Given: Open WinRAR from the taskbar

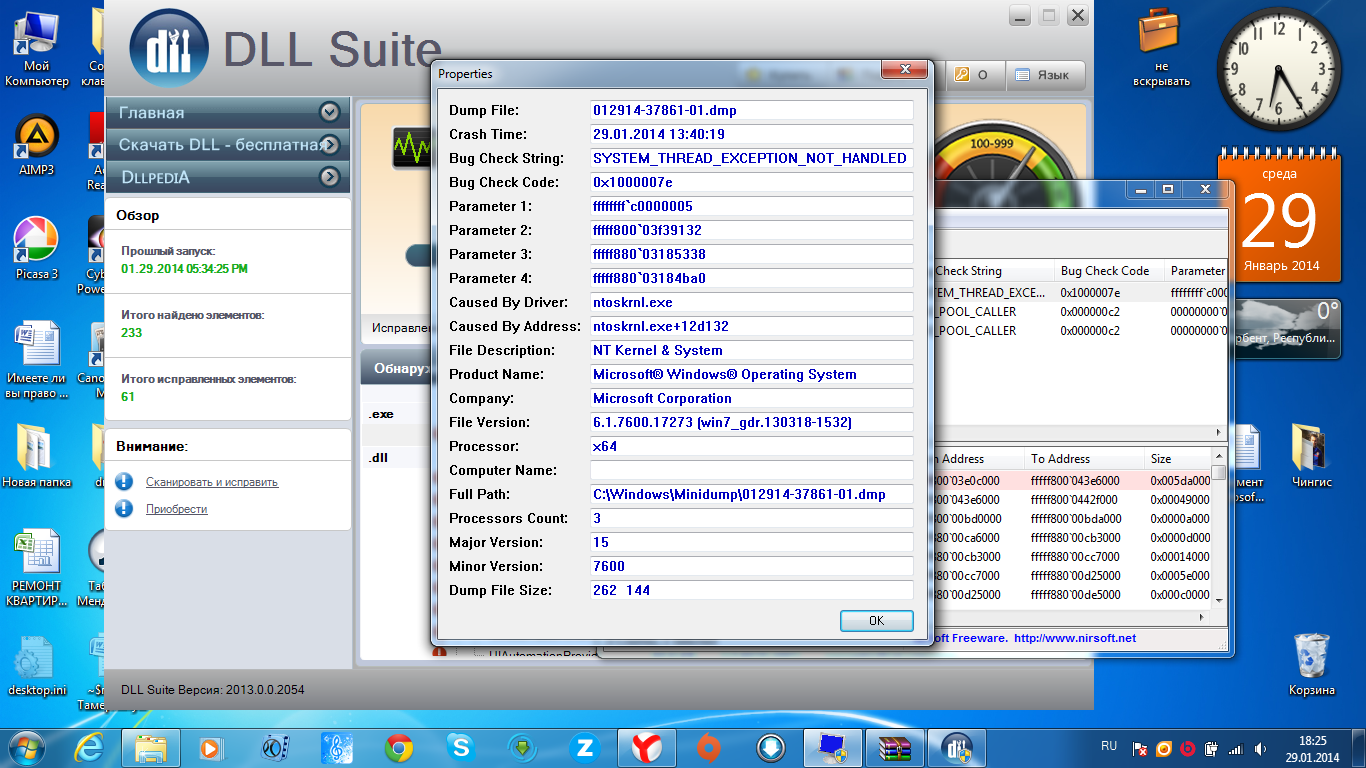Looking at the screenshot, I should [895, 747].
